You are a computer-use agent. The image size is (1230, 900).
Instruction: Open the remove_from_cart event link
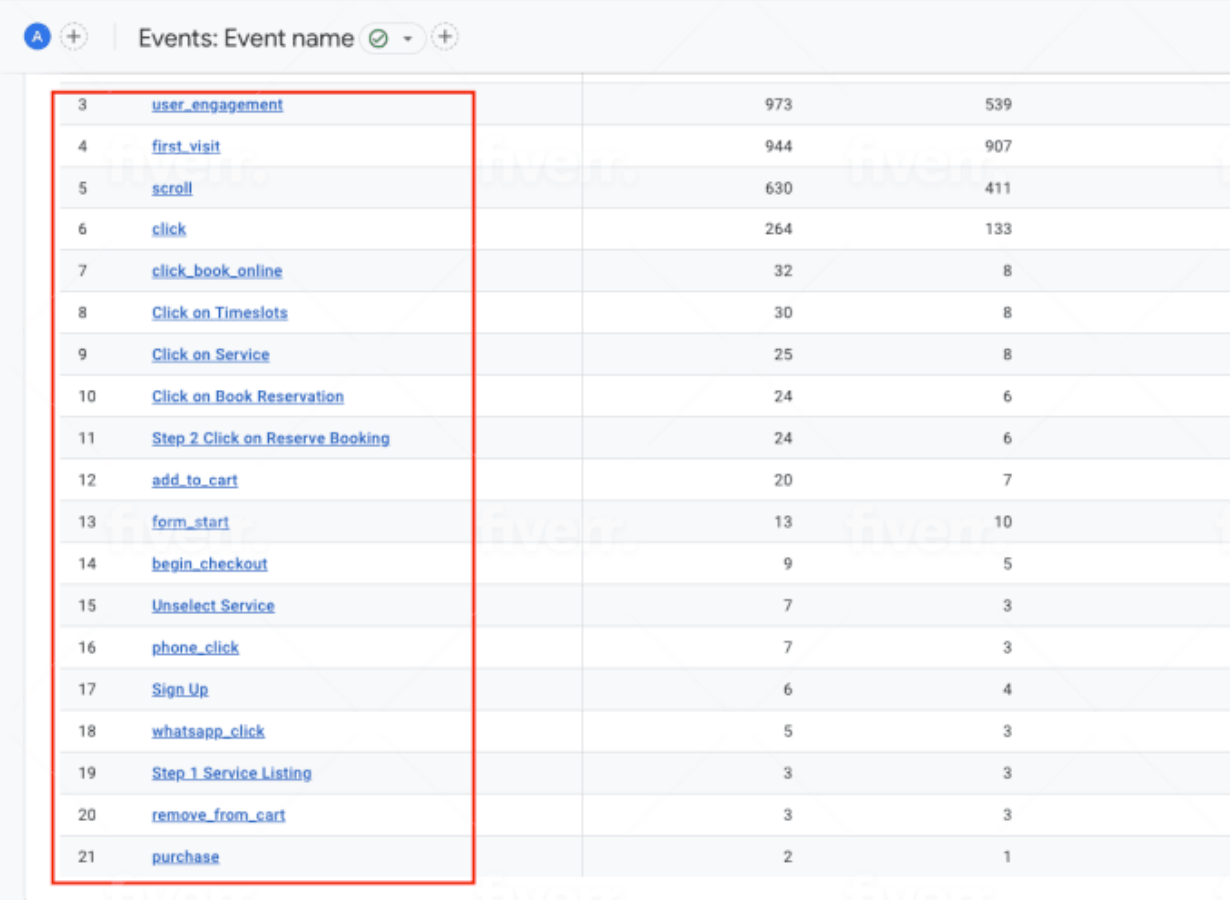[x=218, y=815]
